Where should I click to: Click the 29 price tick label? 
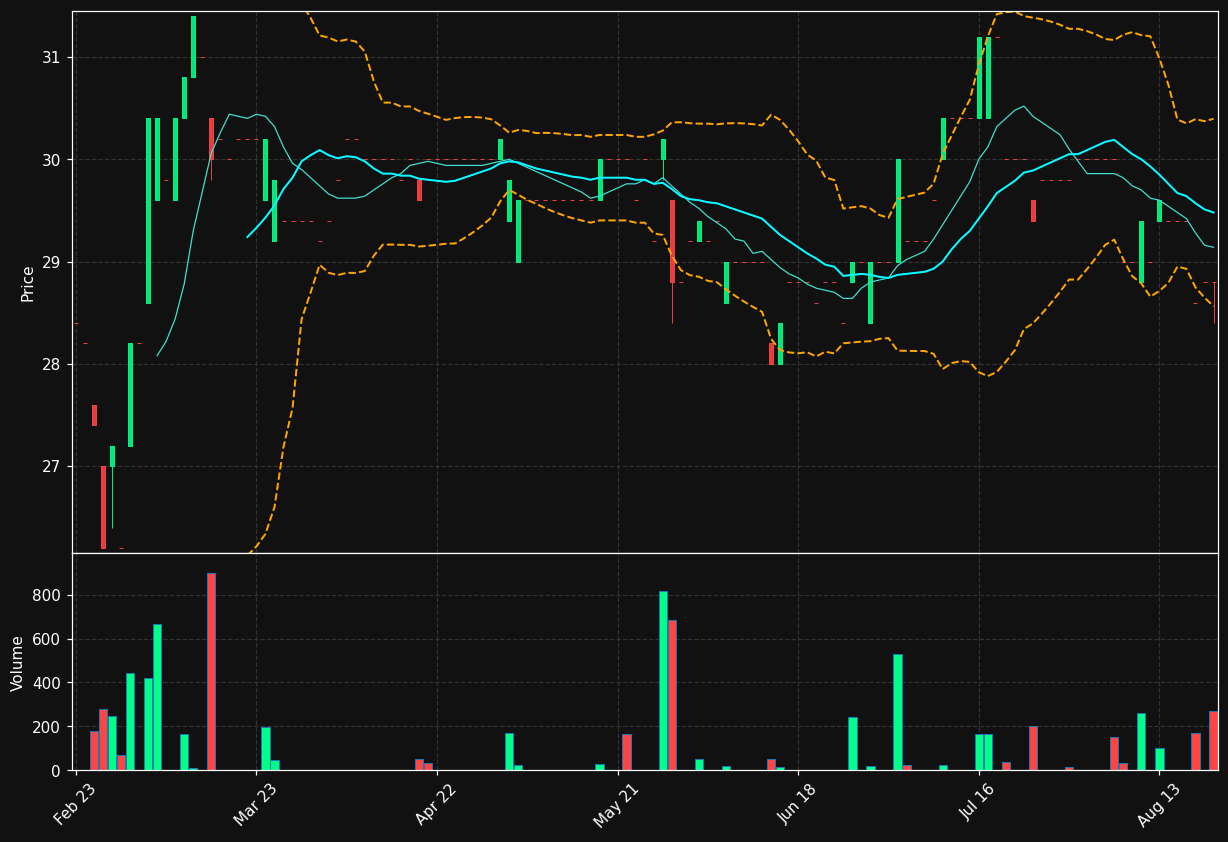pyautogui.click(x=51, y=262)
